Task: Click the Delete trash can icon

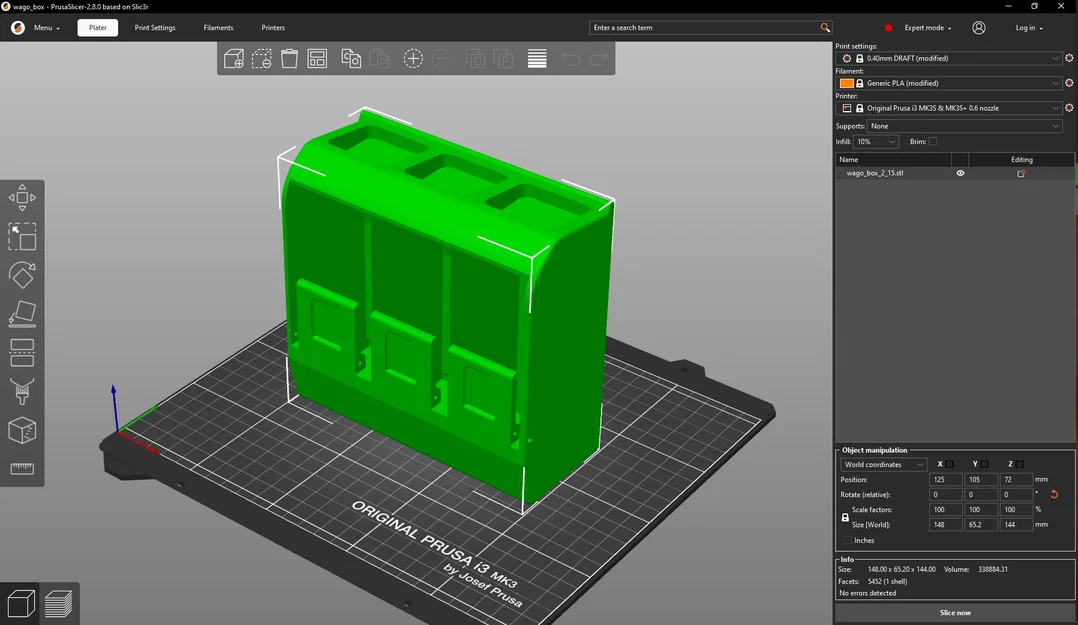Action: tap(289, 58)
